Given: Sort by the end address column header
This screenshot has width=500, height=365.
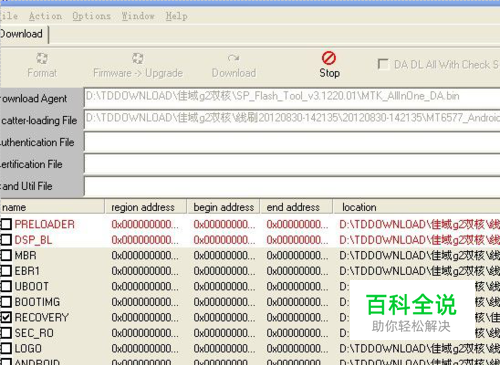Looking at the screenshot, I should coord(296,207).
